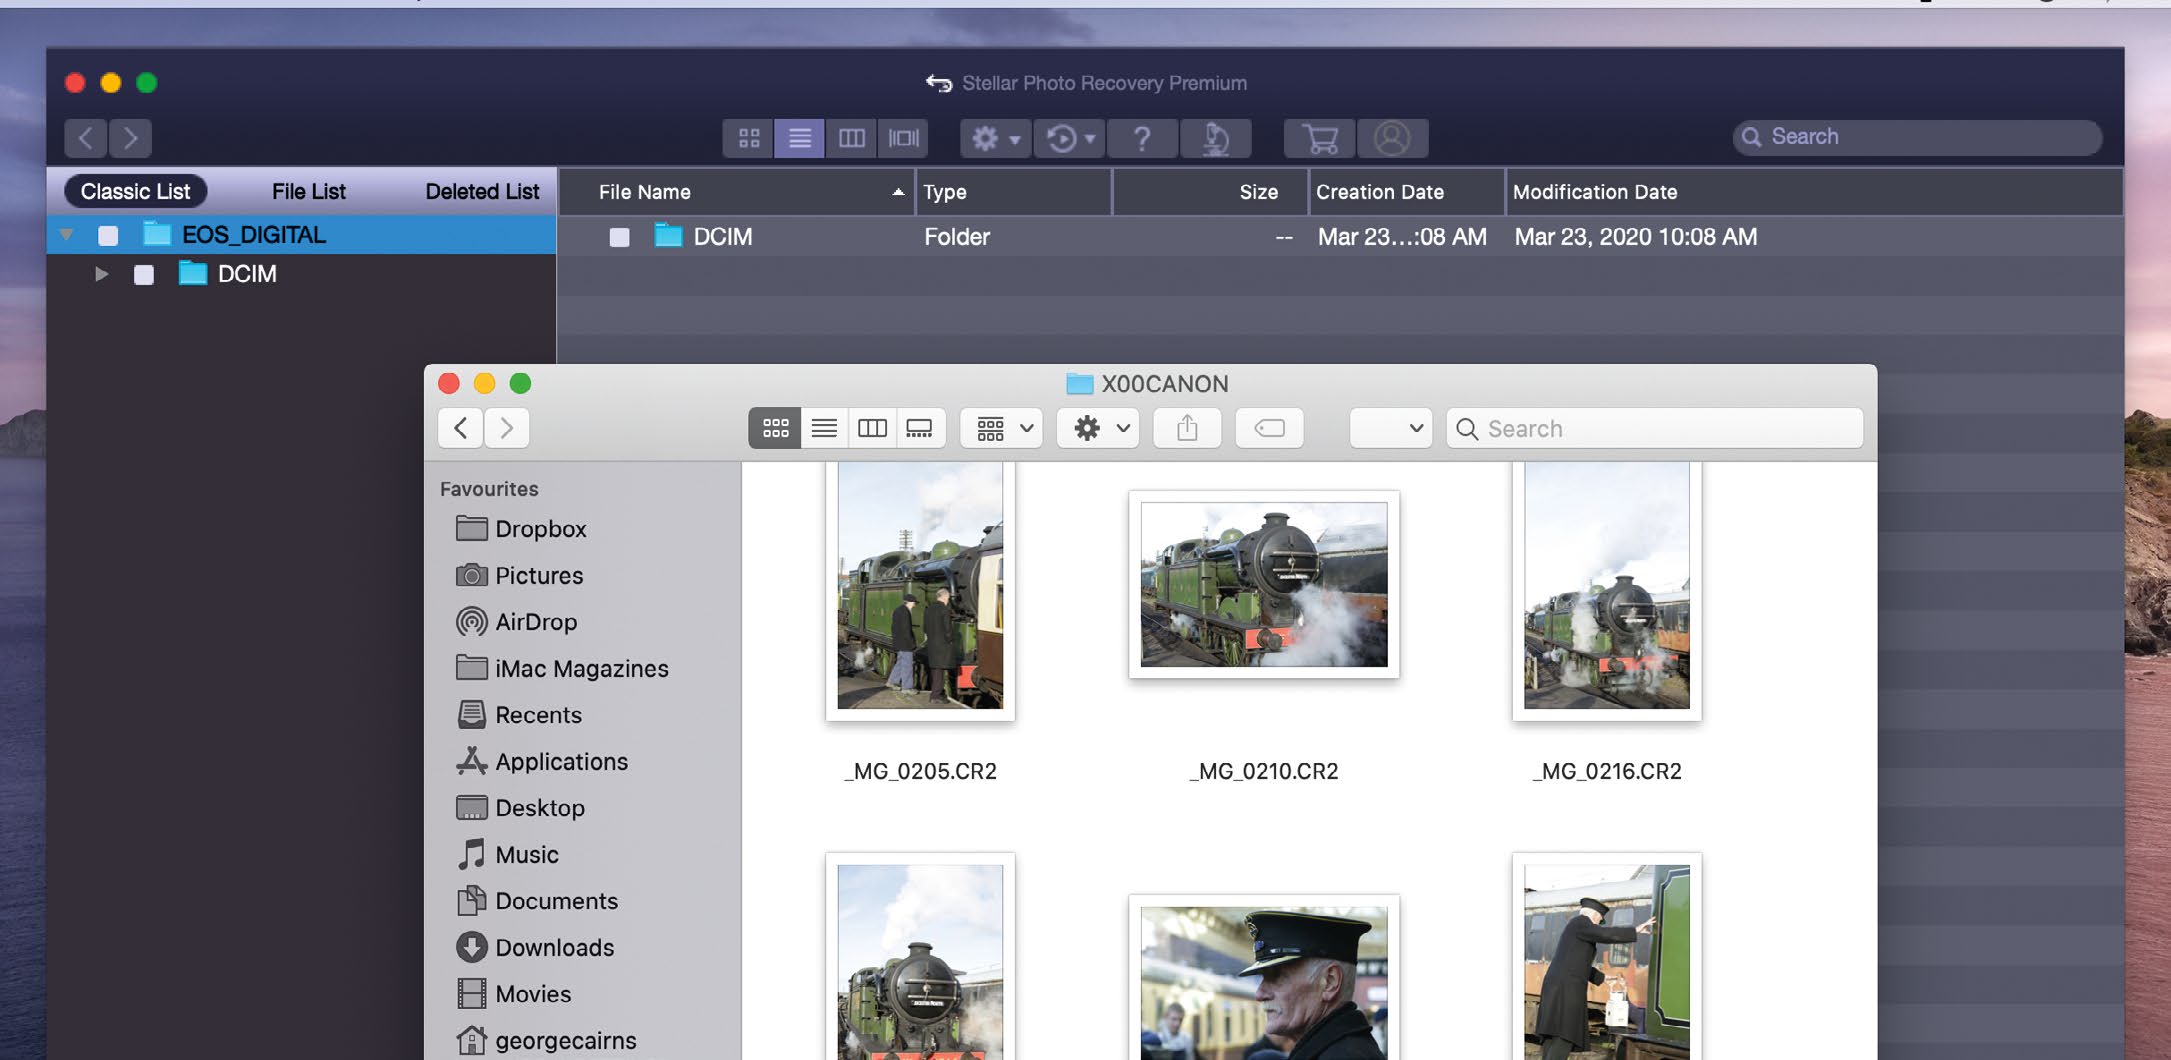Open Stellar help question mark
This screenshot has width=2171, height=1060.
click(x=1142, y=138)
